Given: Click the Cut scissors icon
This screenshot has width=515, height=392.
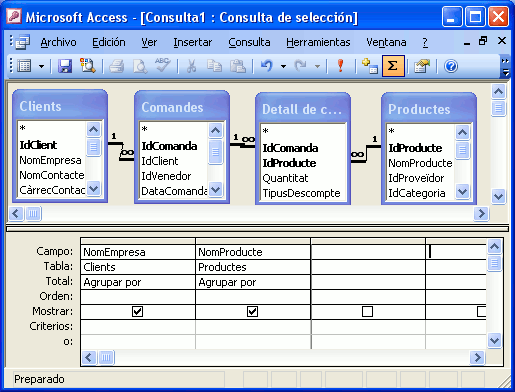Looking at the screenshot, I should (191, 66).
